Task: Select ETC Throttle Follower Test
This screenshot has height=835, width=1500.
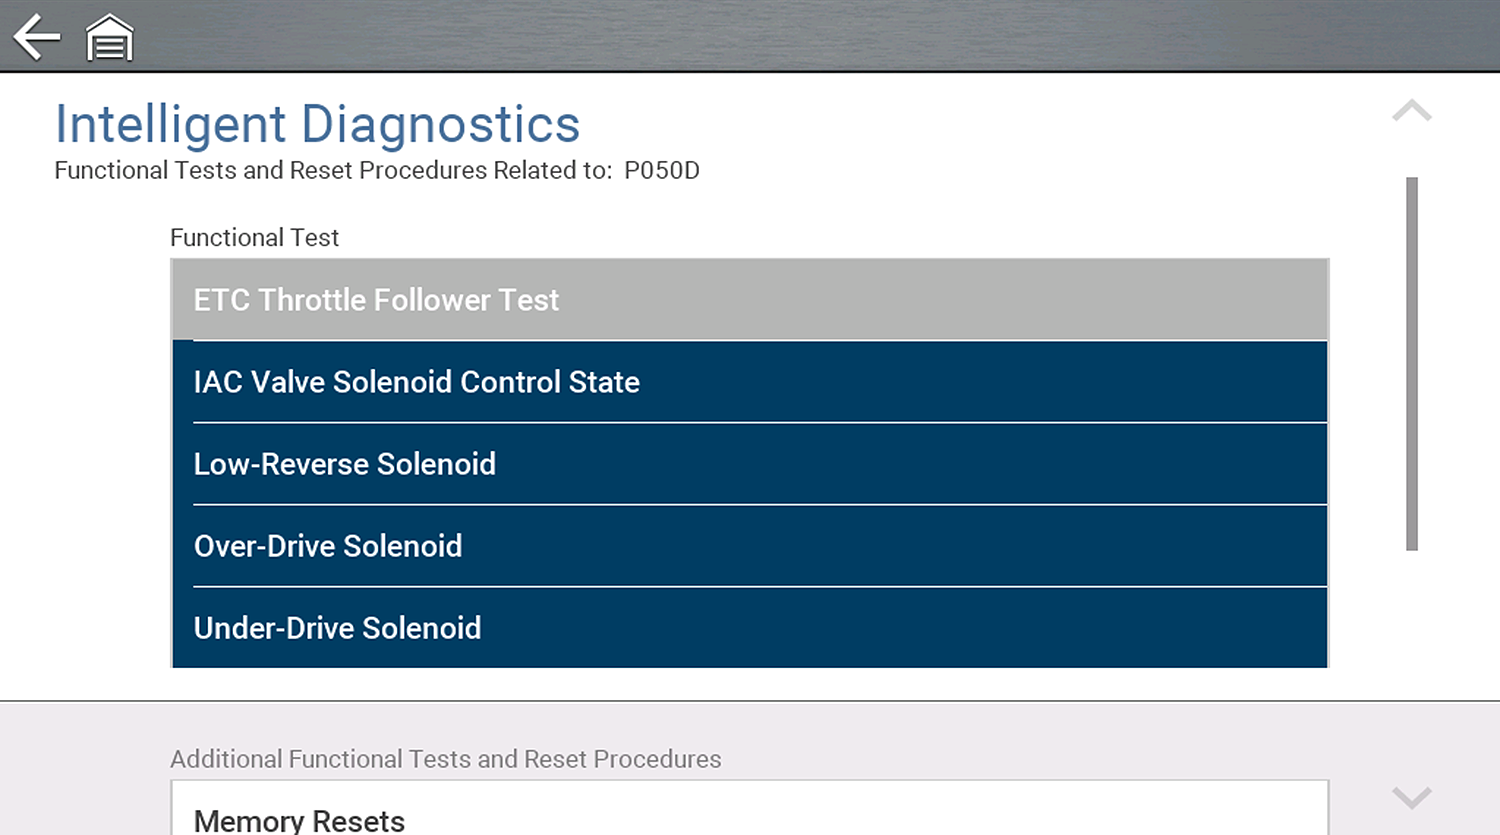Action: (x=749, y=300)
